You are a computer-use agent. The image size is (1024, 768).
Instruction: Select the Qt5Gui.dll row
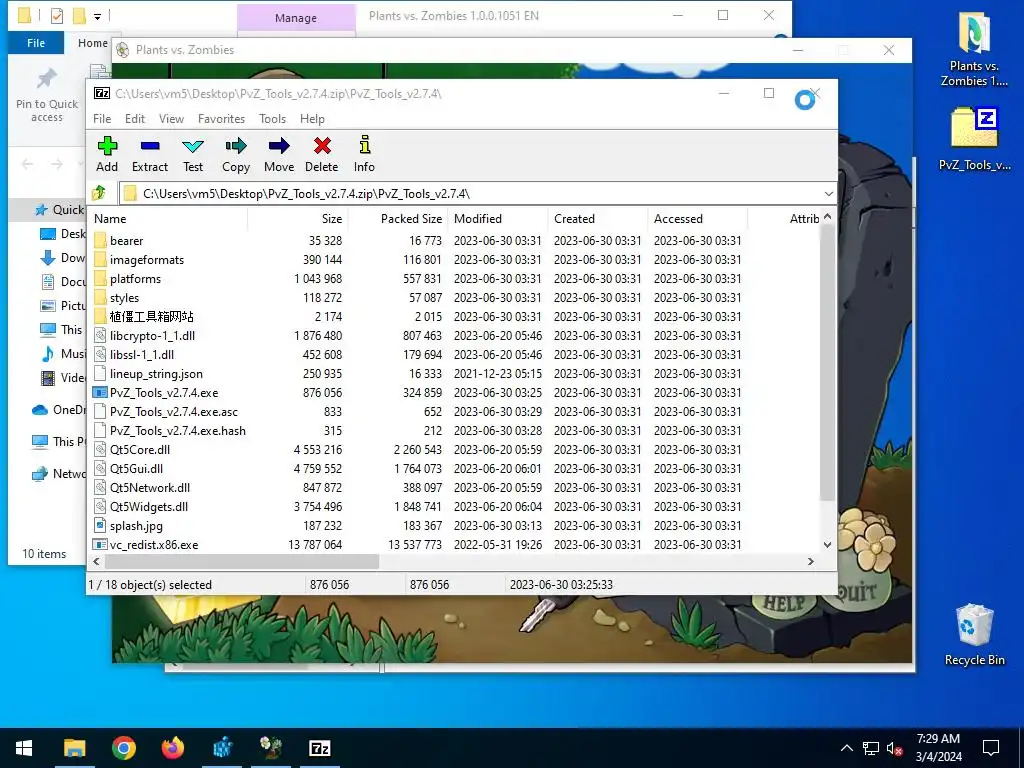453,468
